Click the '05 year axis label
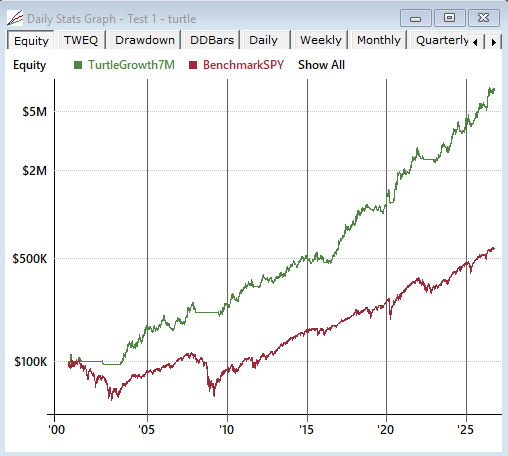This screenshot has height=456, width=508. (x=147, y=430)
